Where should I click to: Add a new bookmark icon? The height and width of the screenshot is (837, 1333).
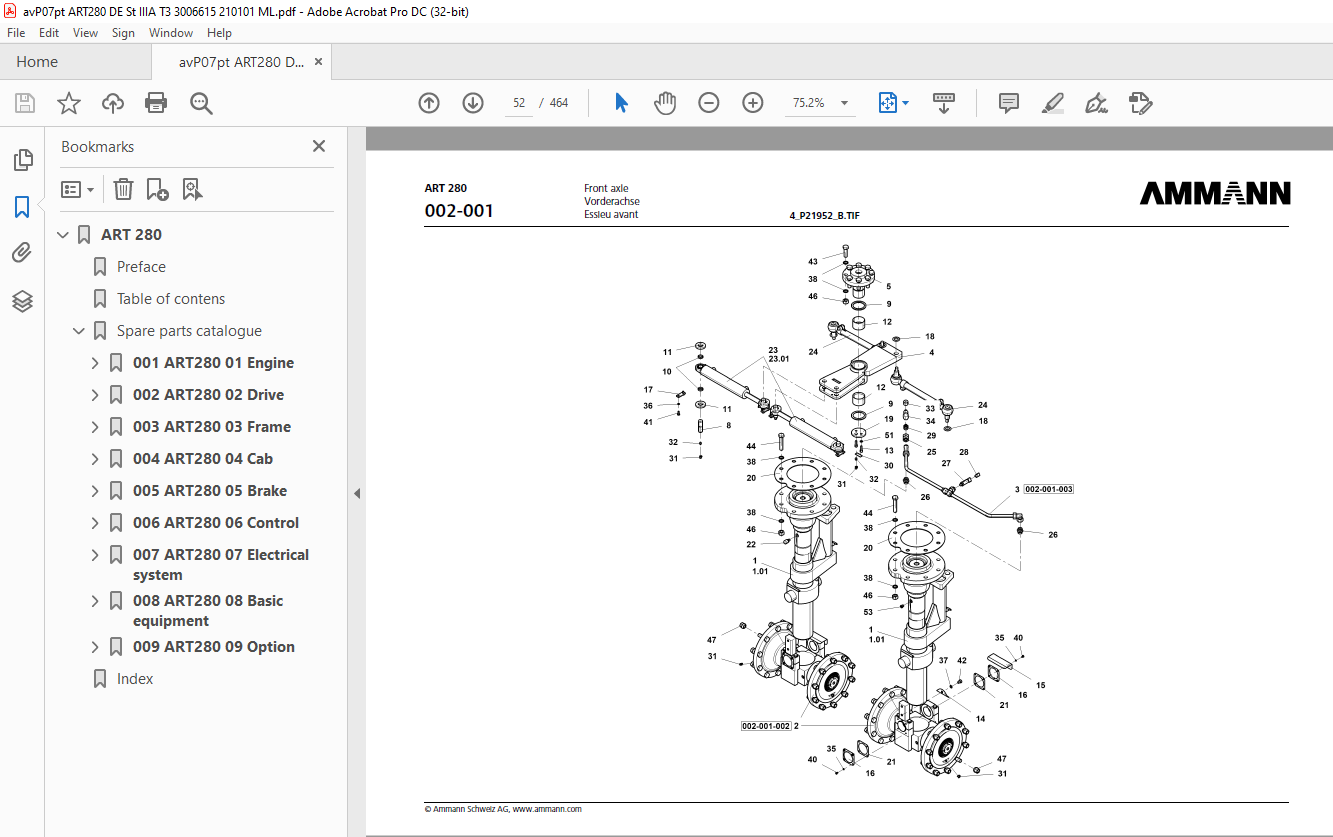[157, 189]
